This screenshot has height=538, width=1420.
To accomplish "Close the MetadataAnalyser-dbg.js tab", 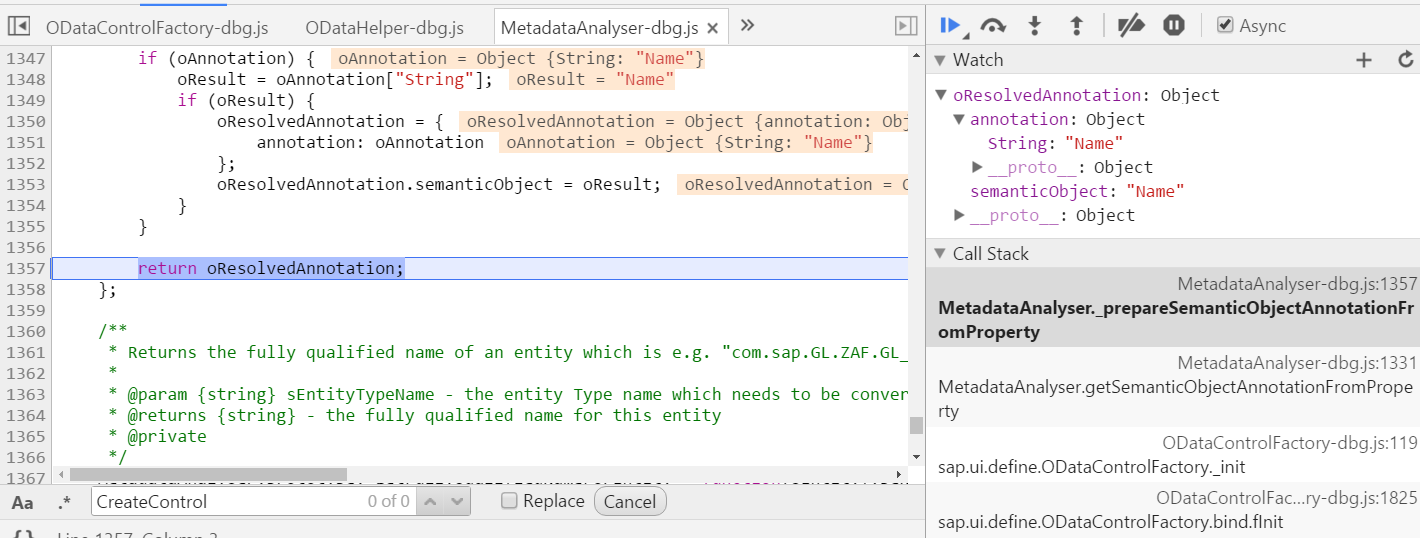I will tap(712, 28).
